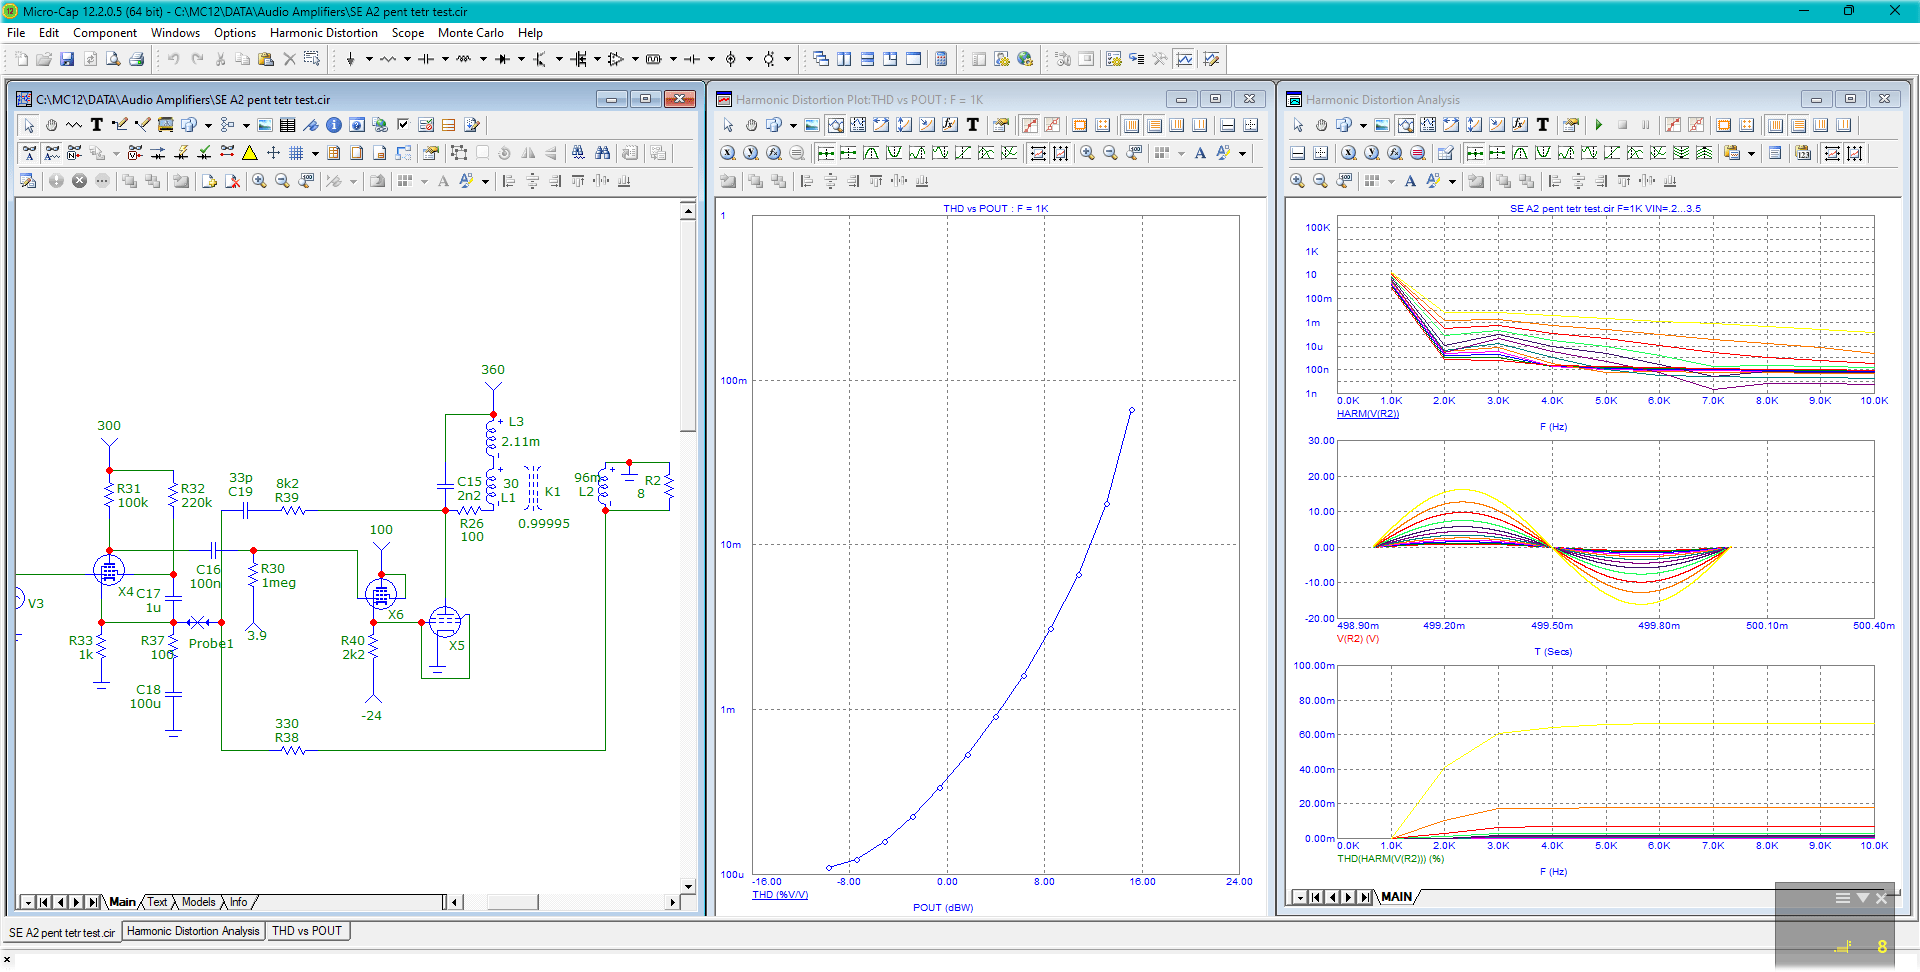Expand the Inductor component dropdown arrow
Screen dimensions: 1920x972
click(483, 59)
